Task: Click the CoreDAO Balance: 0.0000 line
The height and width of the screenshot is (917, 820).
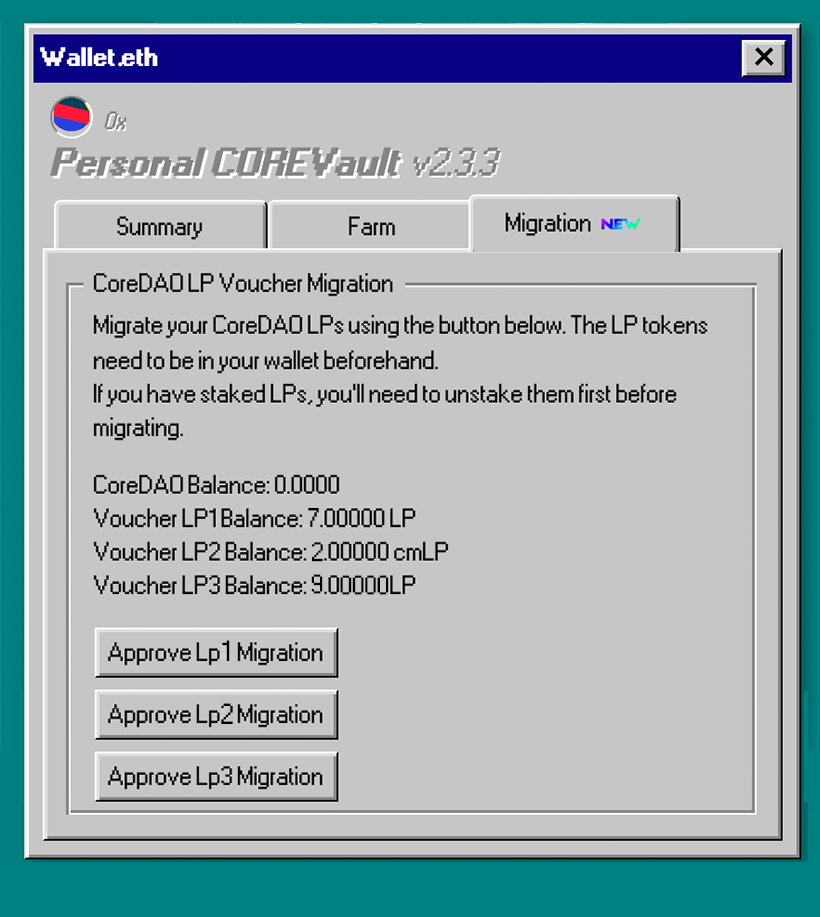Action: [x=216, y=485]
